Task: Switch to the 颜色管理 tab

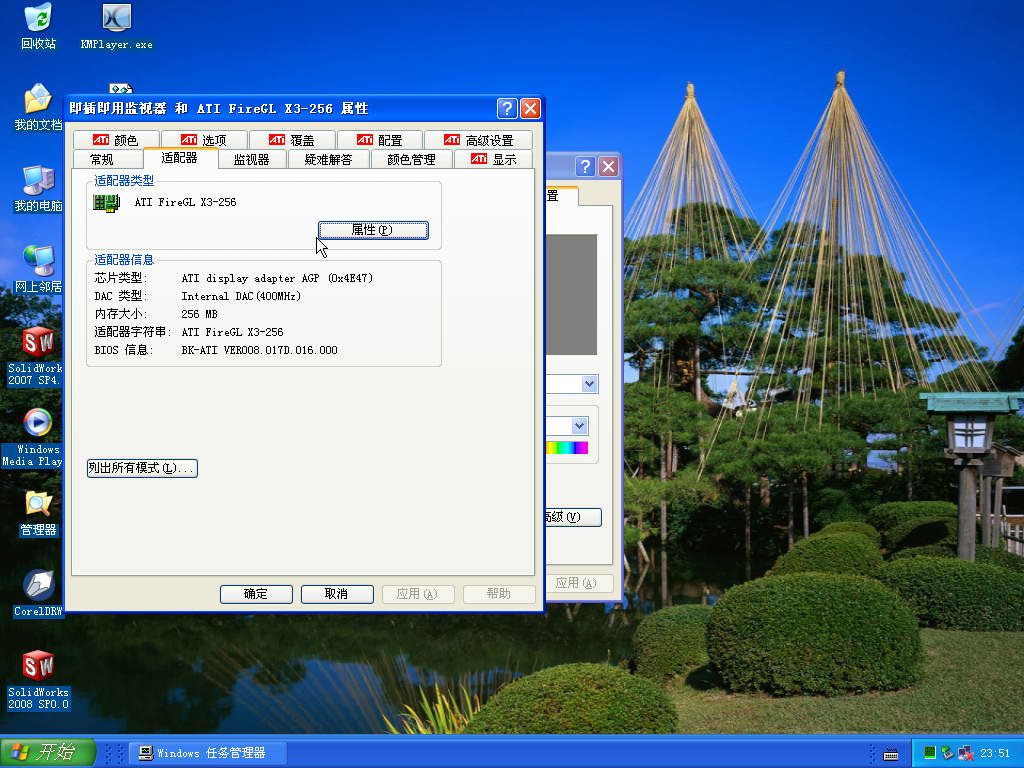Action: click(x=411, y=159)
